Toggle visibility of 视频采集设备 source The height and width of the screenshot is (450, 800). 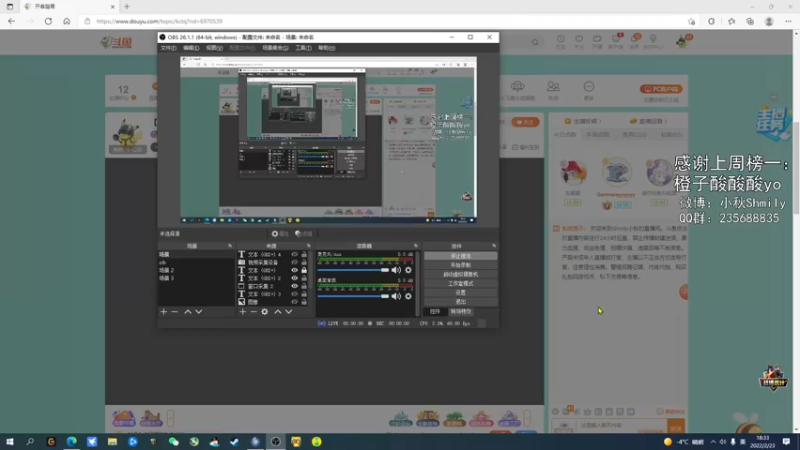pos(294,262)
